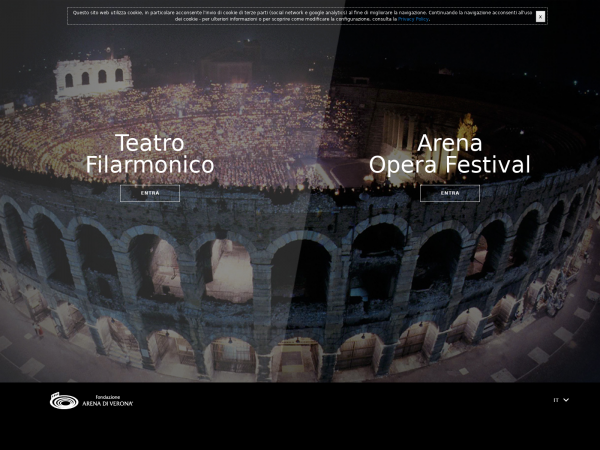Open the Privacy Policy link

click(x=413, y=19)
